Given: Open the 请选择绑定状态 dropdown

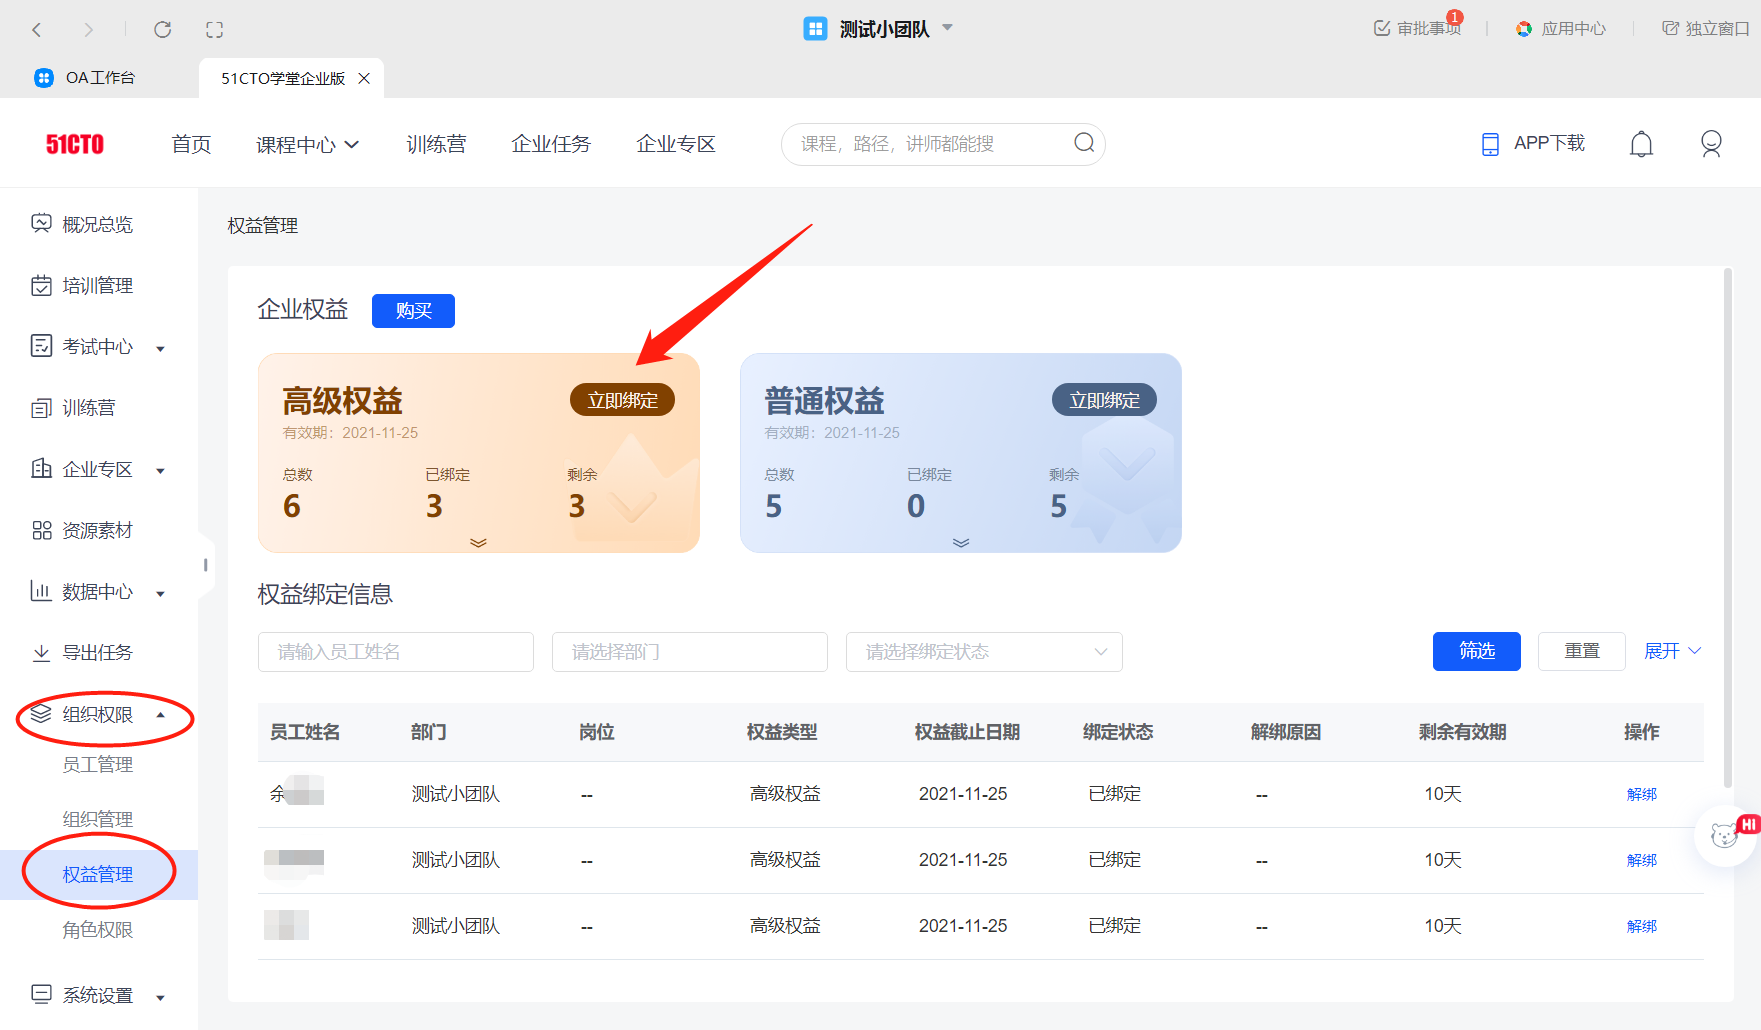Looking at the screenshot, I should (x=984, y=652).
